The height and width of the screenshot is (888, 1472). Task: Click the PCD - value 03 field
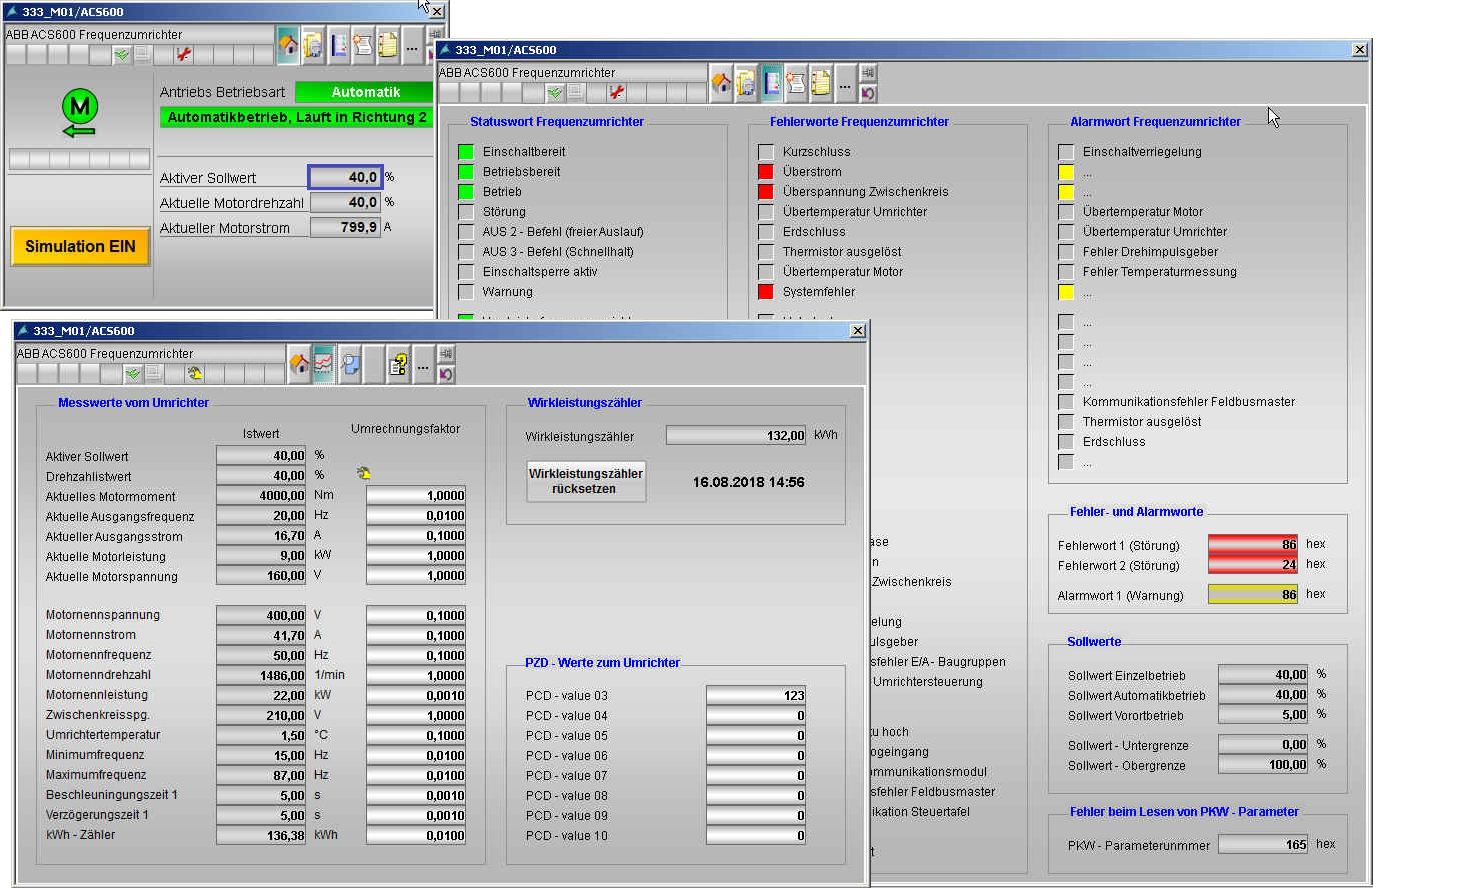pos(756,695)
